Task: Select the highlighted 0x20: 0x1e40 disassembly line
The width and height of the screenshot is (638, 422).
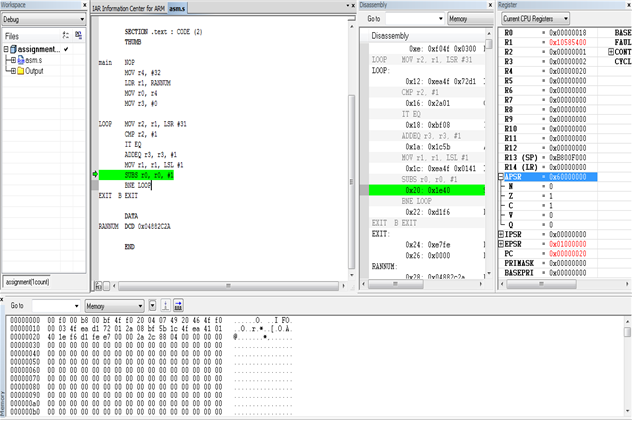Action: (x=427, y=190)
